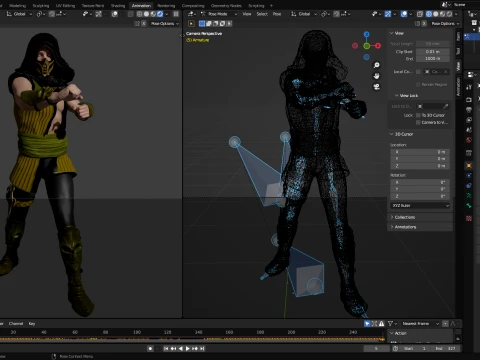Image resolution: width=480 pixels, height=360 pixels.
Task: Enable Lock Camera to View checkbox
Action: click(418, 123)
